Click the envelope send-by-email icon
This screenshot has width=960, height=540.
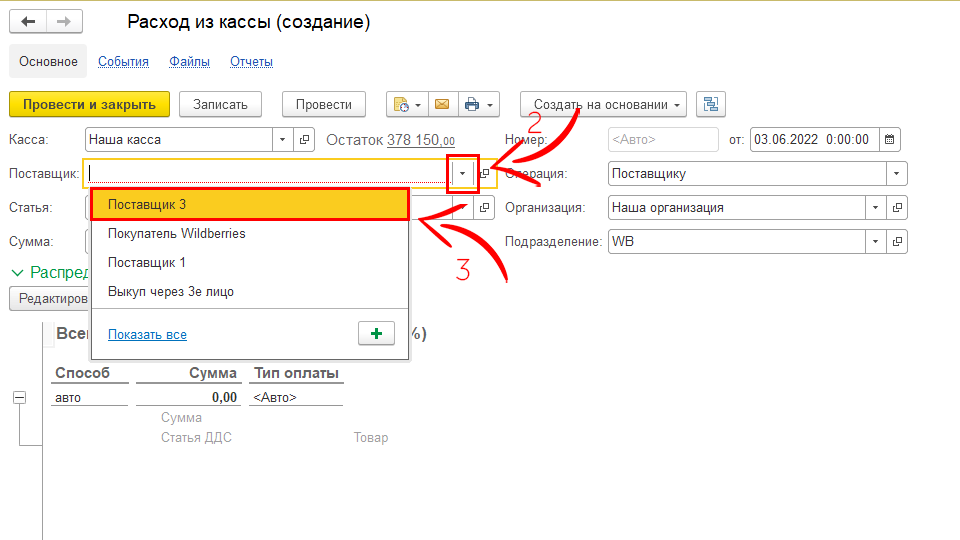coord(441,105)
